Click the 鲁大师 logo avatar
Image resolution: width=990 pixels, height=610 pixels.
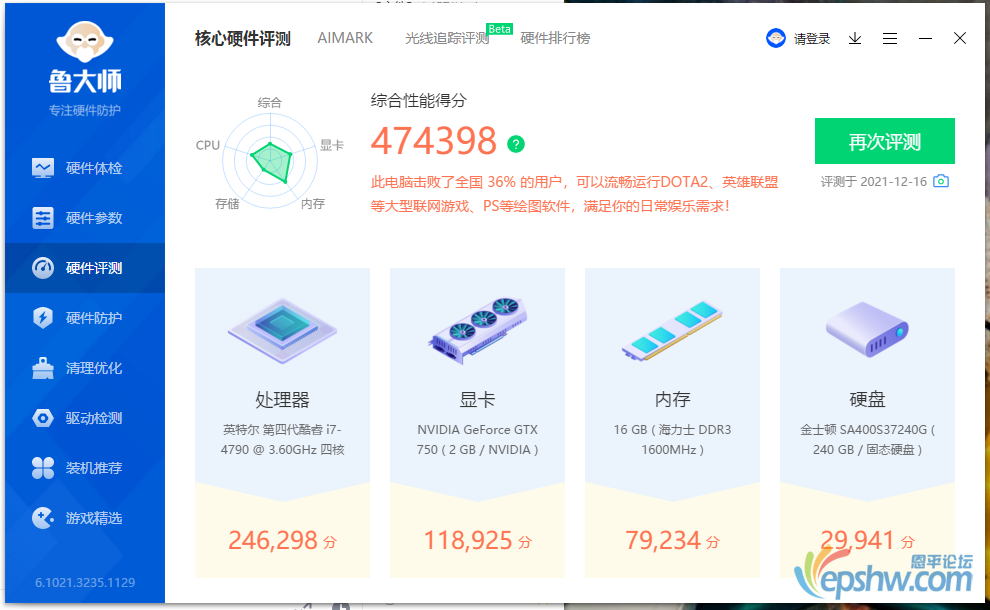85,41
